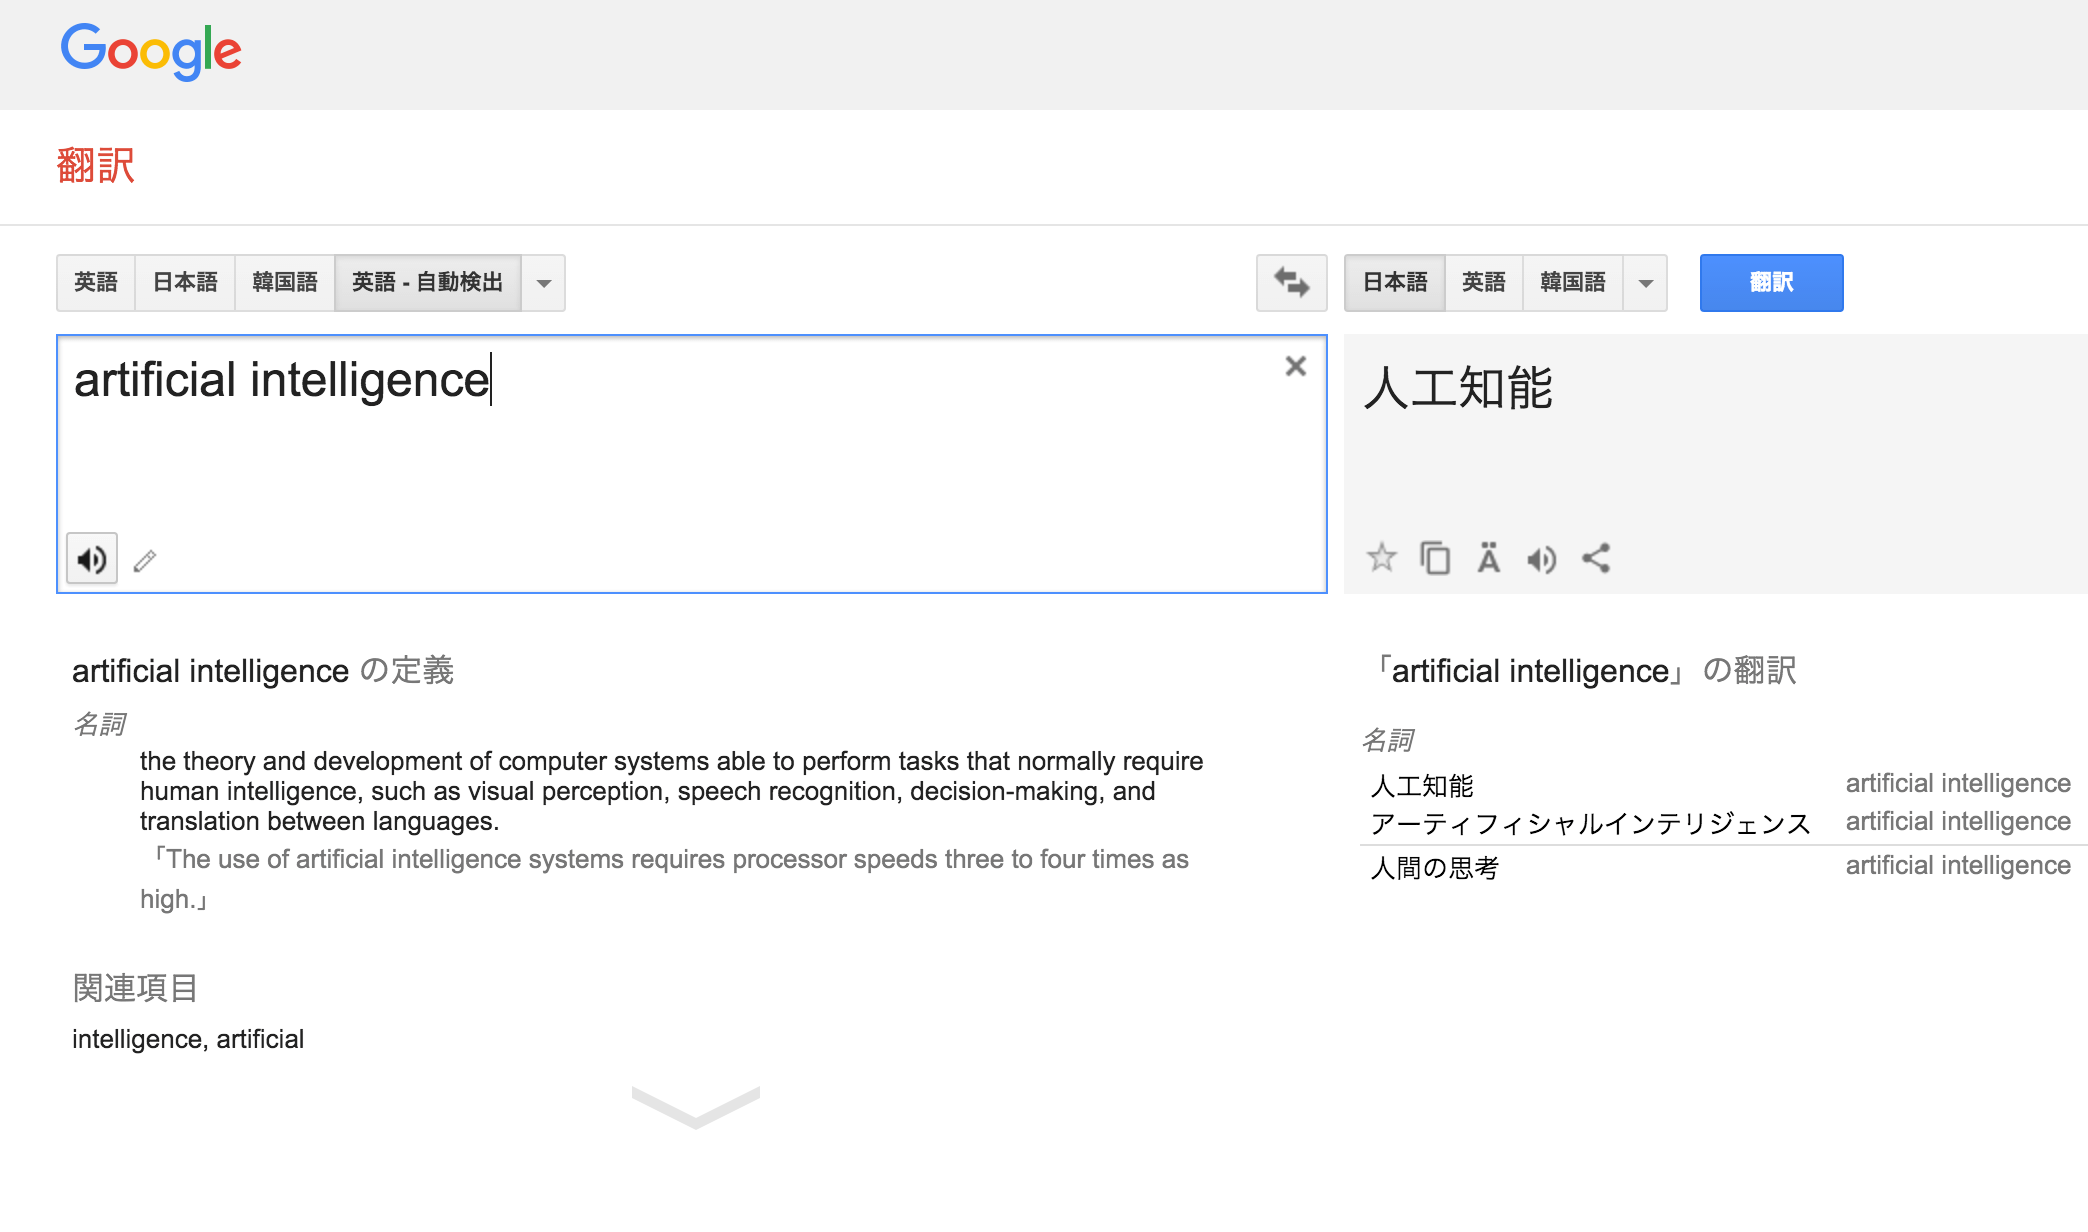The width and height of the screenshot is (2088, 1232).
Task: Click reverse translation beside アーティフィシャルインテリジェンス
Action: (x=1958, y=821)
